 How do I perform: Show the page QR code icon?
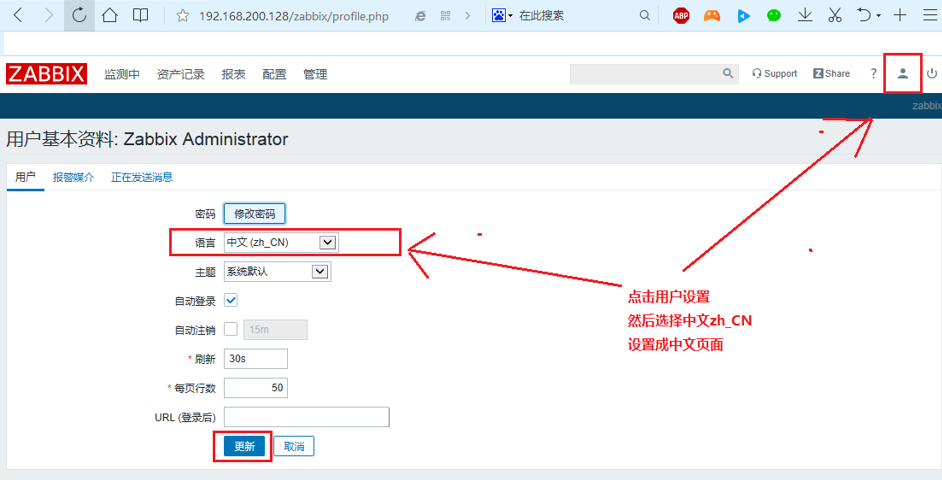pos(445,16)
